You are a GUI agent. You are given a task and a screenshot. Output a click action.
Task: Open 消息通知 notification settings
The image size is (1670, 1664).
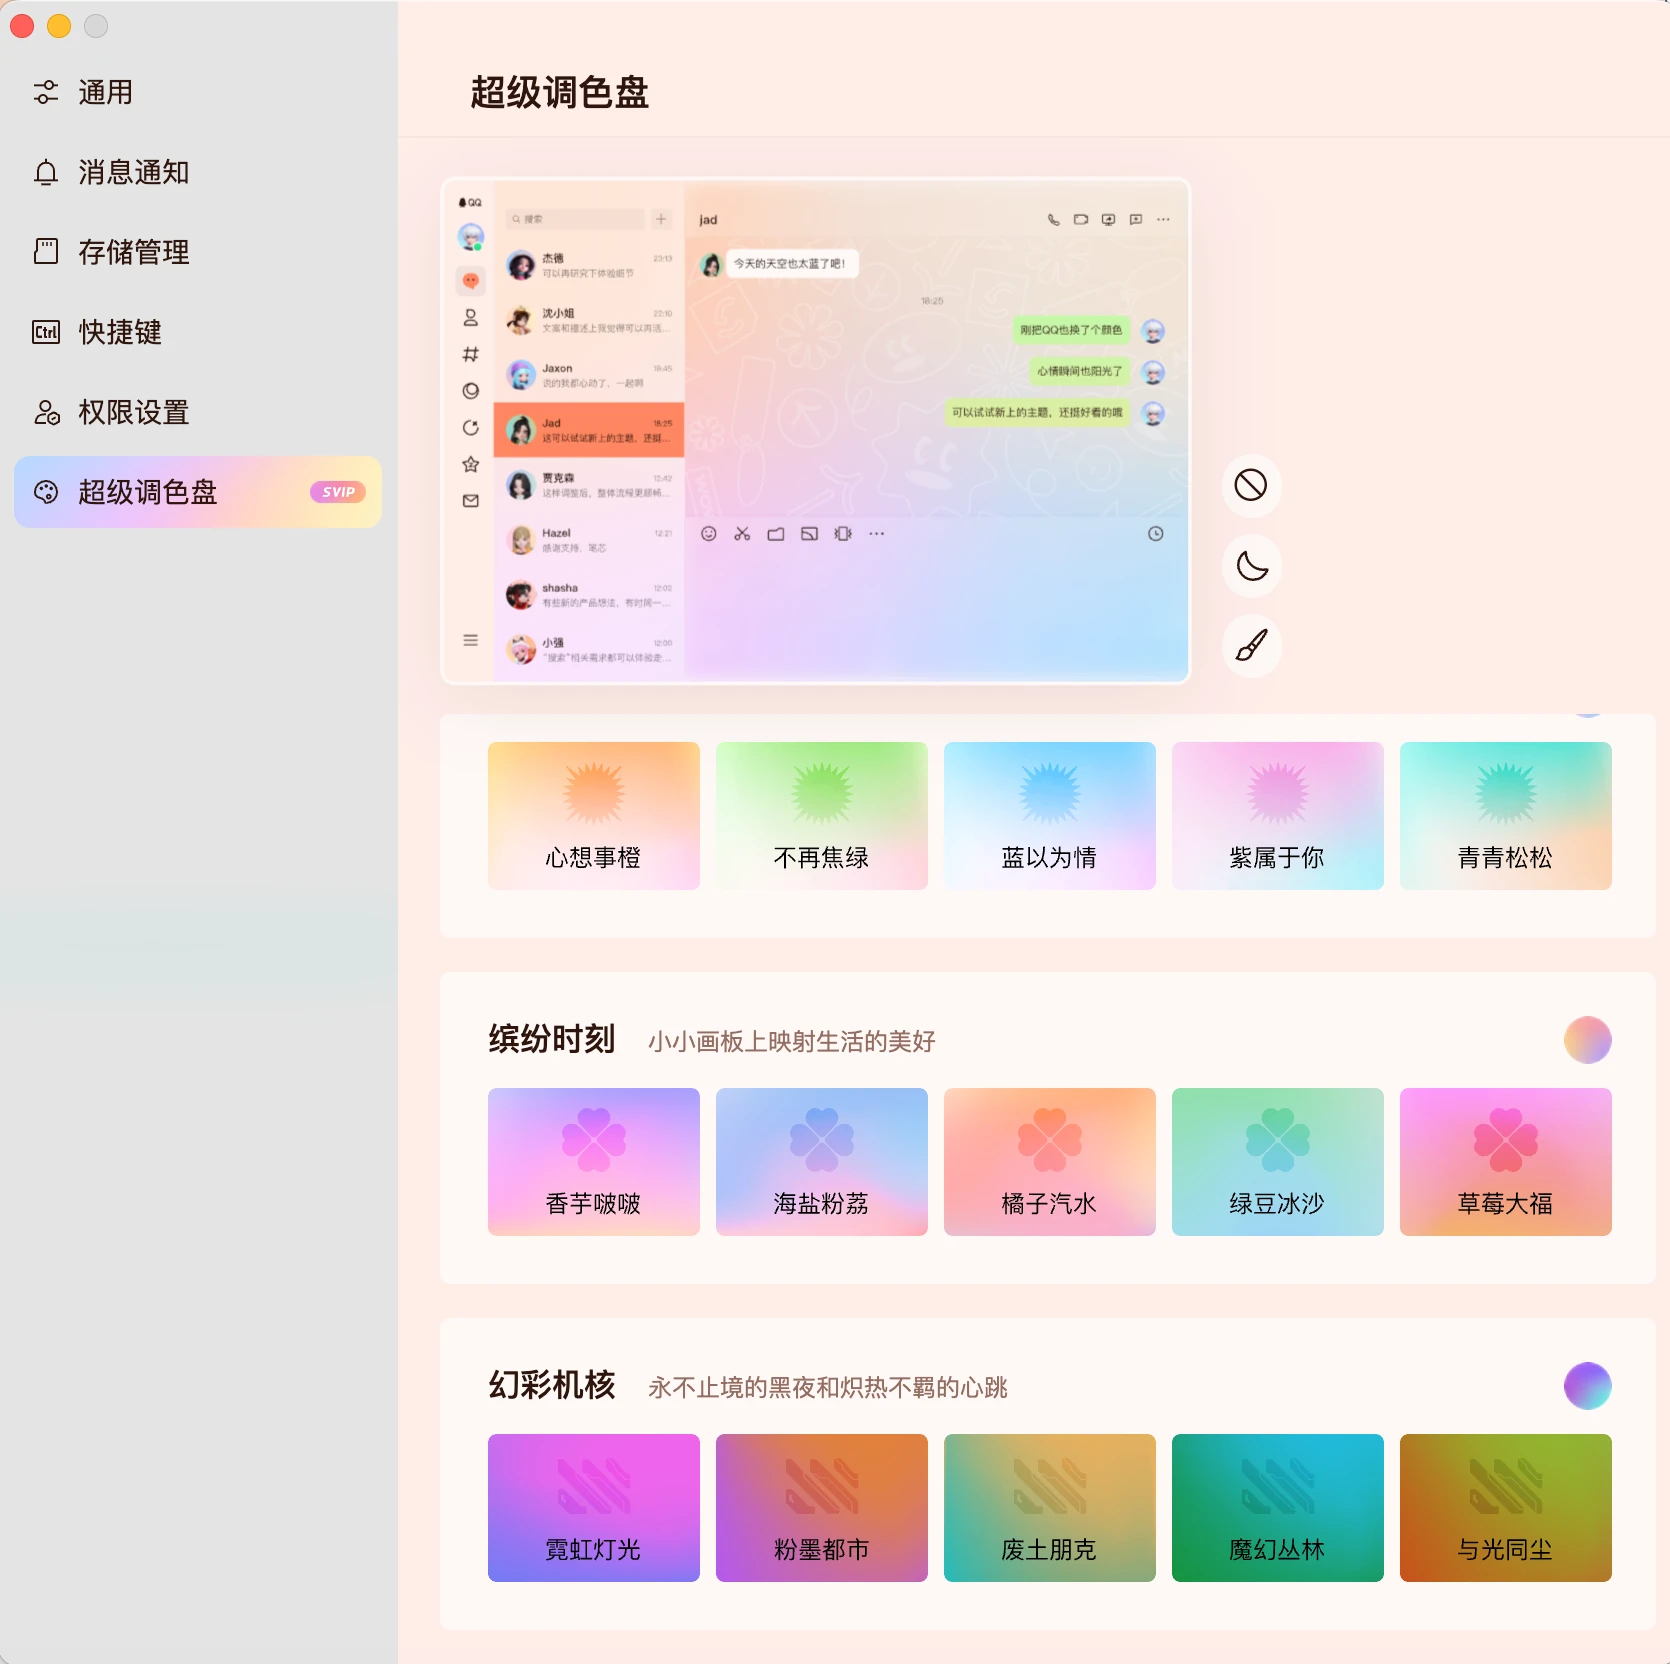point(133,172)
